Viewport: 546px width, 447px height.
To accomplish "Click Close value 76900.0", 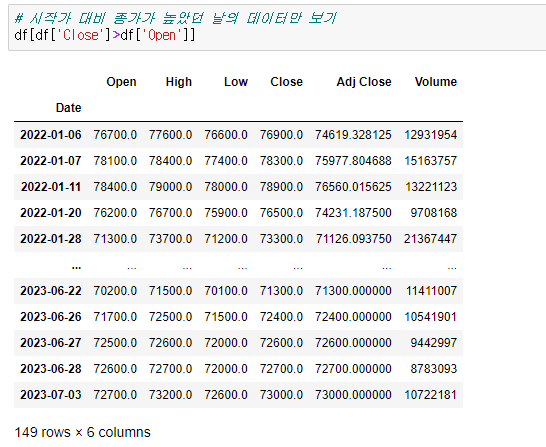I will [281, 135].
